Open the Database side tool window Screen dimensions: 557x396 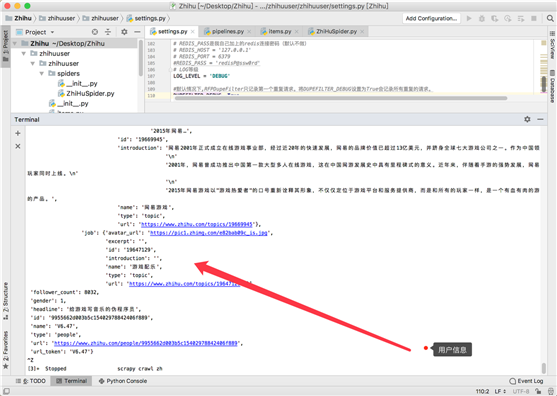tap(552, 87)
